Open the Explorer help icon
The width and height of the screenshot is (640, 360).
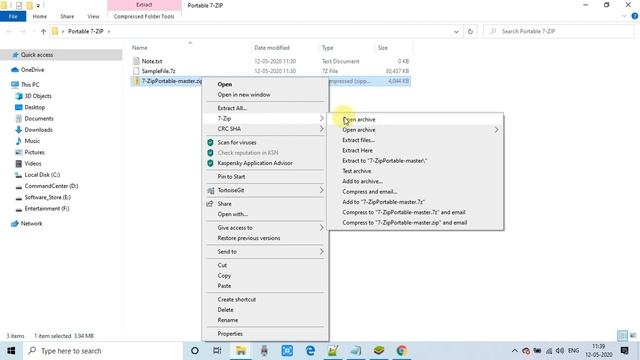(x=635, y=16)
